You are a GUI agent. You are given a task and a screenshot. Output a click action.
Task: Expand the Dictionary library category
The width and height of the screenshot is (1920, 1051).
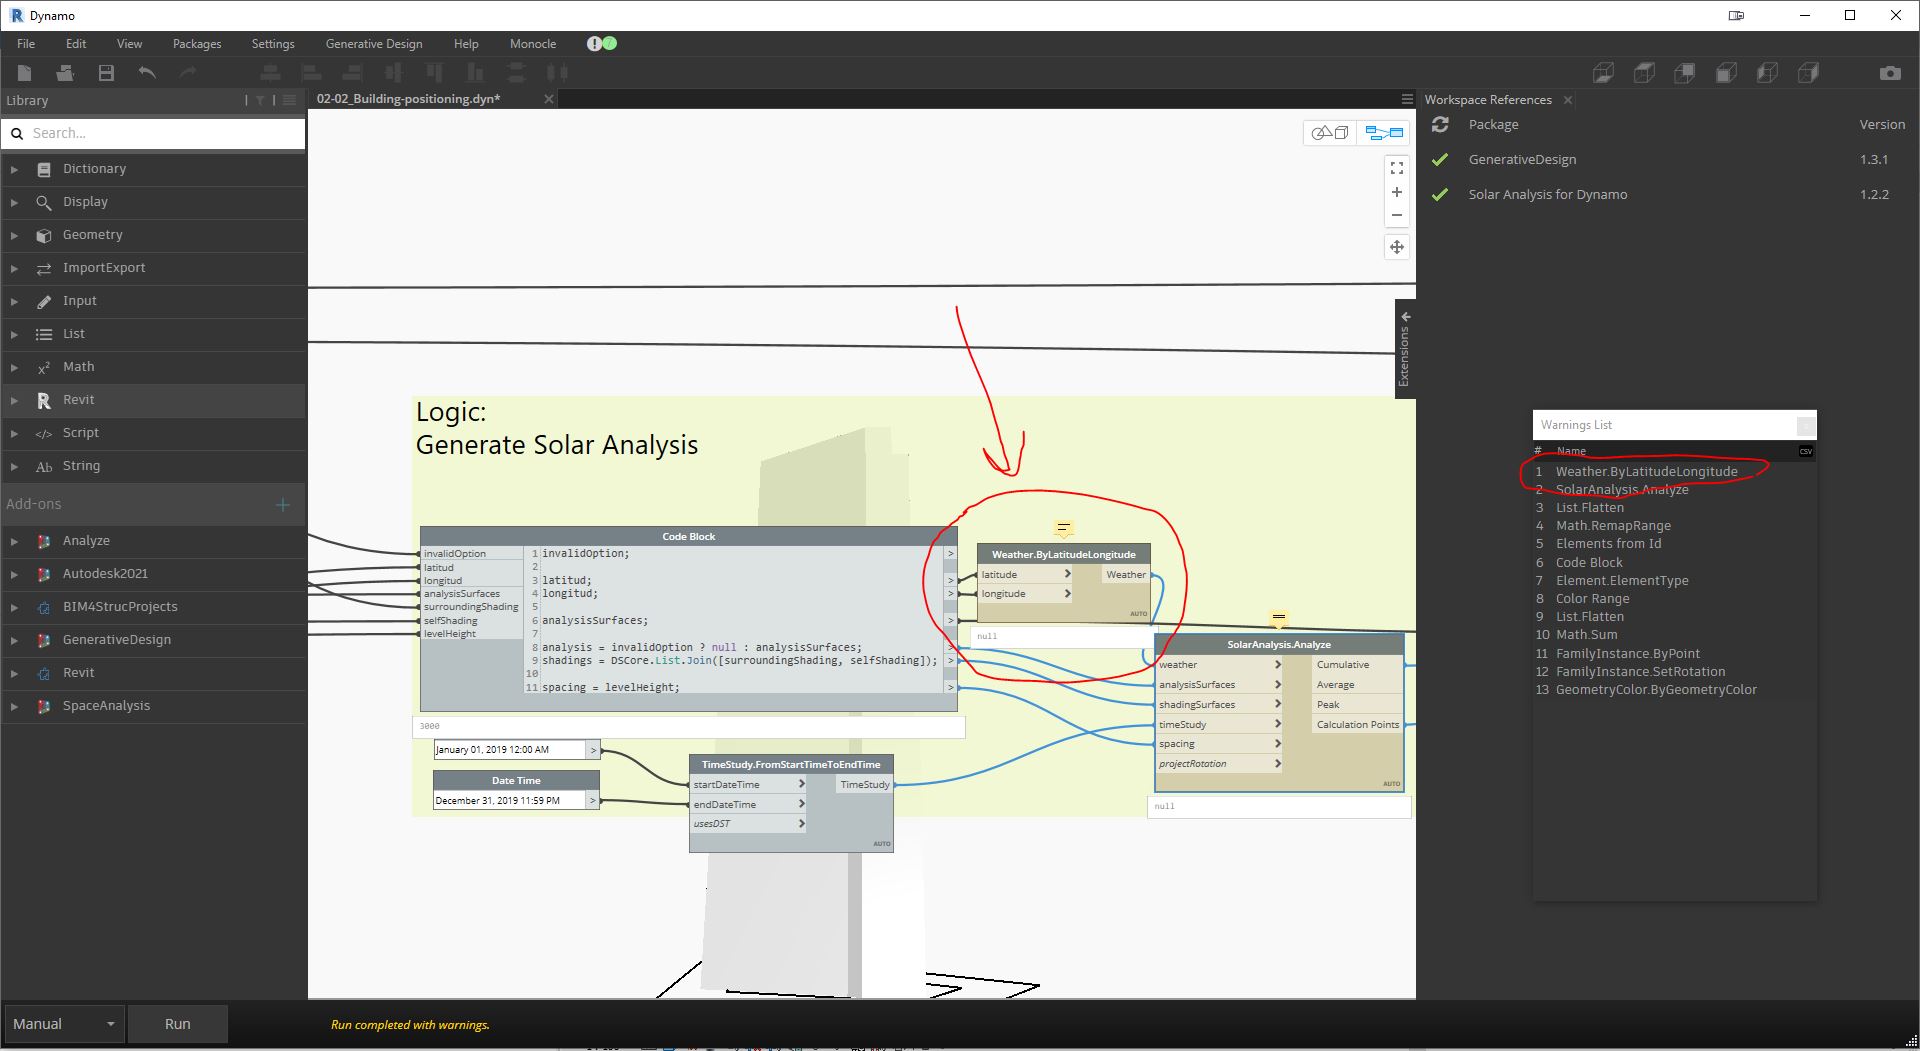pyautogui.click(x=14, y=170)
